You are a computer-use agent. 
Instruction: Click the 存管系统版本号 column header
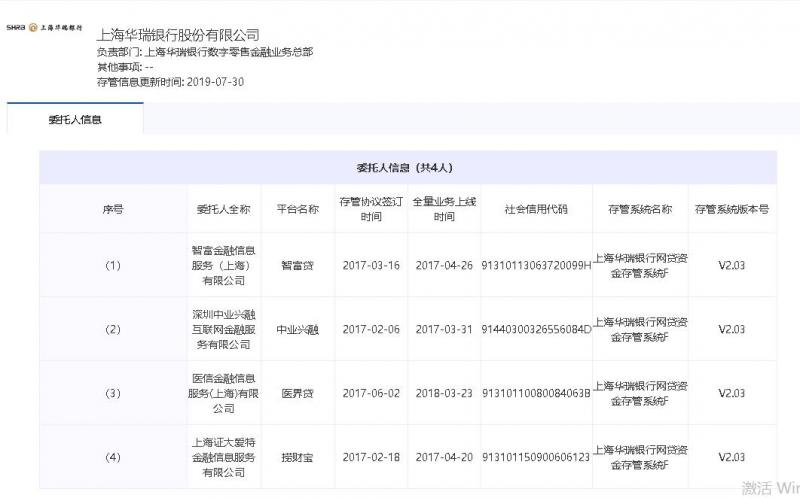click(732, 209)
